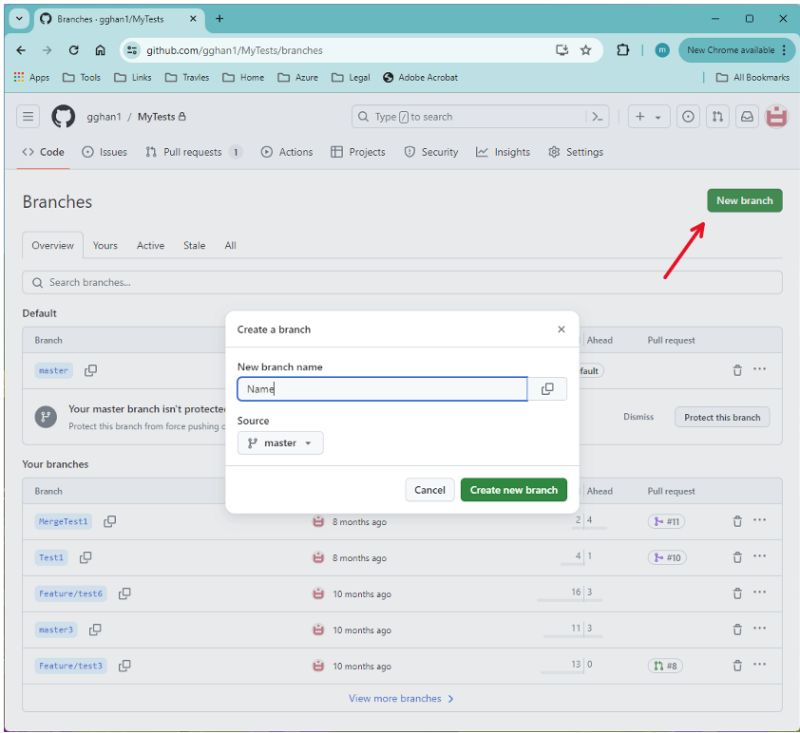
Task: Delete the Test1 branch with the trash icon
Action: (737, 557)
